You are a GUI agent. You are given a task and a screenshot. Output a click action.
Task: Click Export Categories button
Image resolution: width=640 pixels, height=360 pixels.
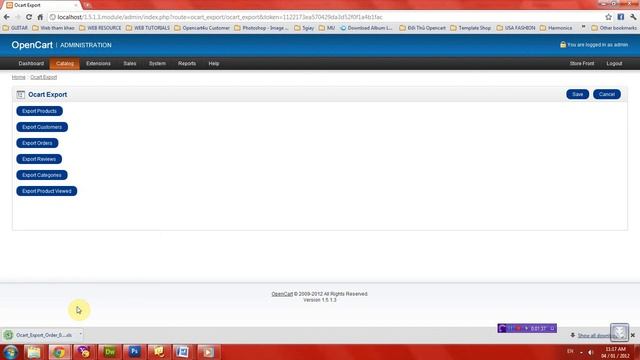click(42, 175)
